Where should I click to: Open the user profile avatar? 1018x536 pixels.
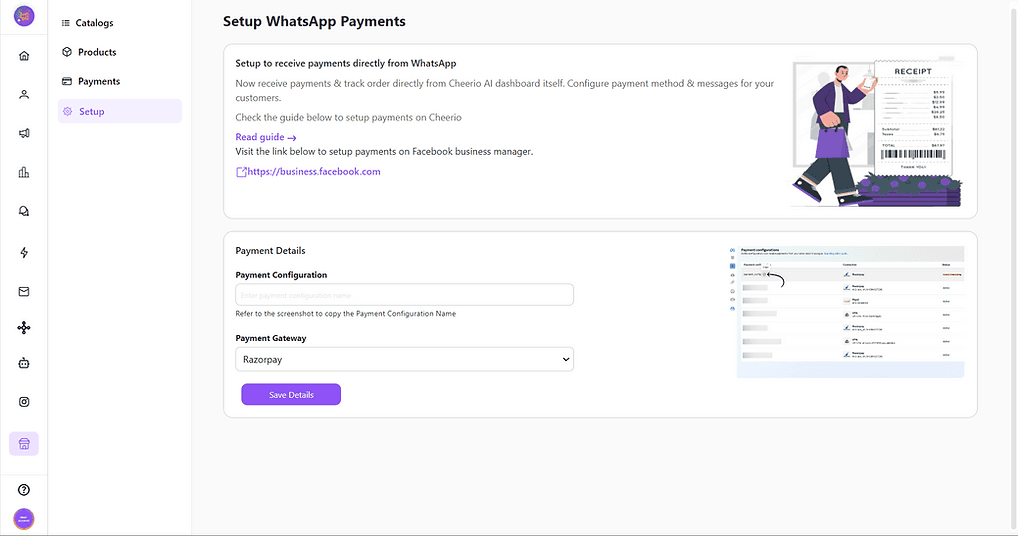point(24,519)
